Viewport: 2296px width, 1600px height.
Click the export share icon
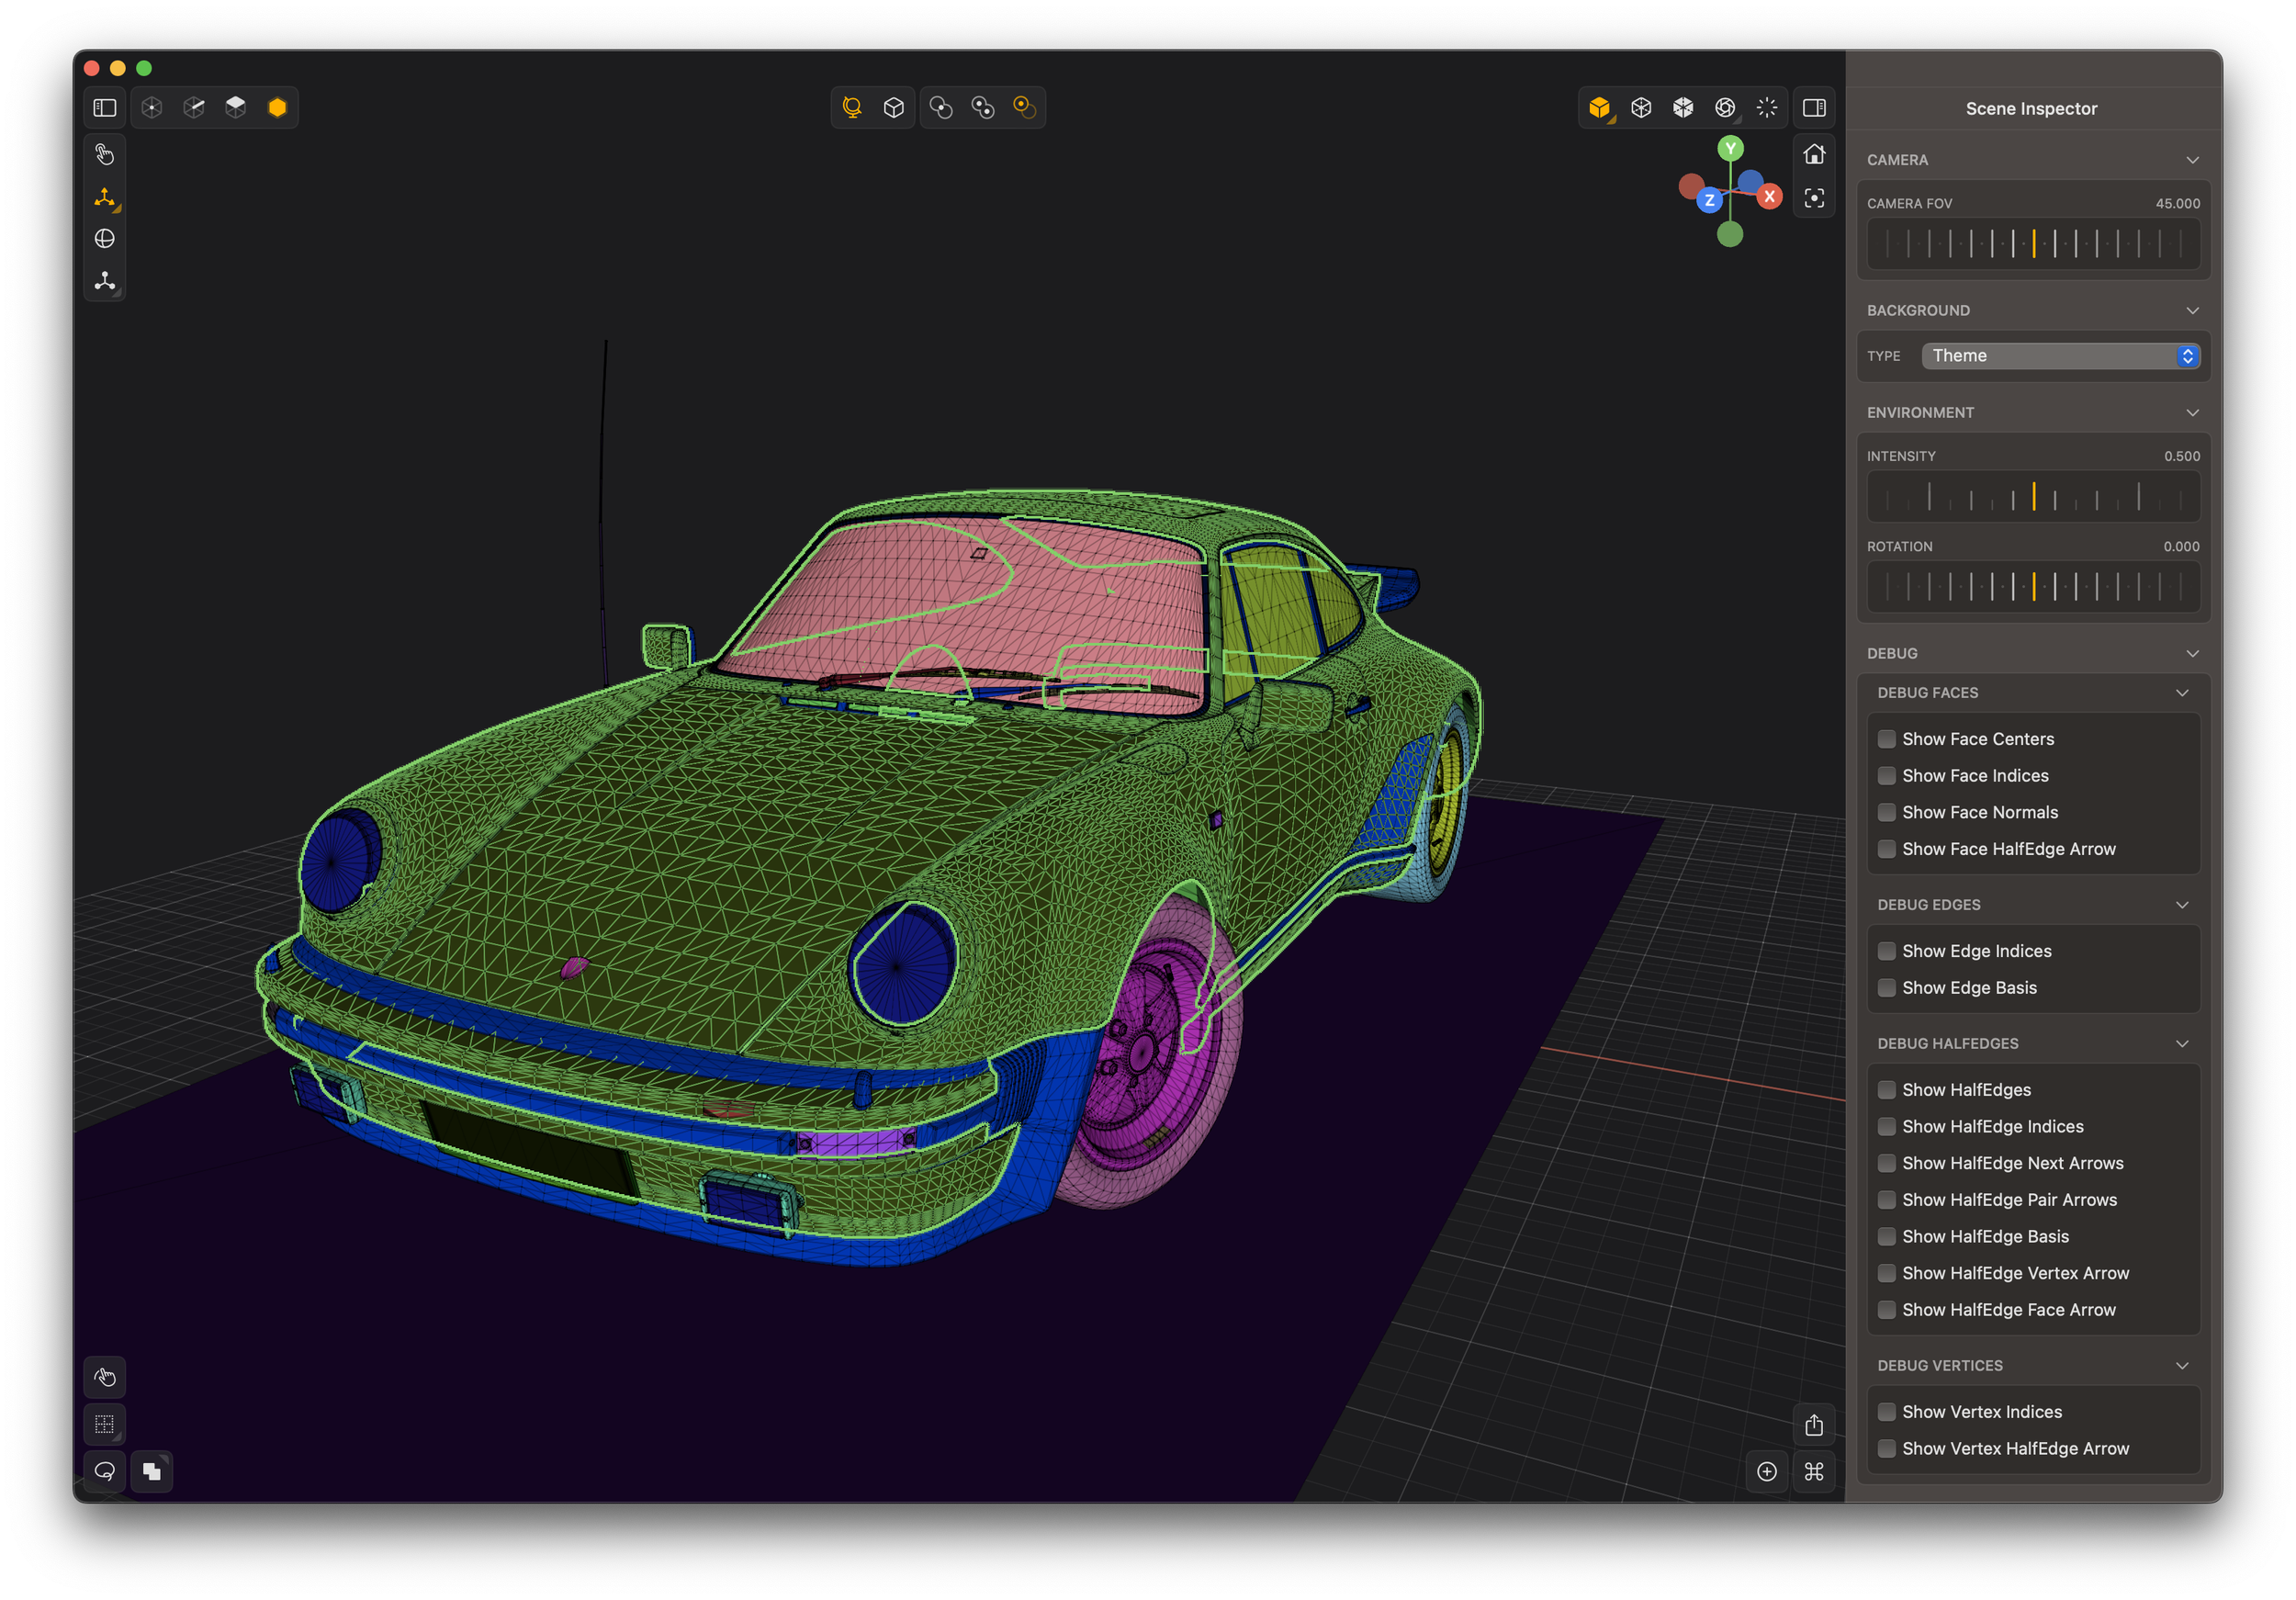click(1814, 1425)
